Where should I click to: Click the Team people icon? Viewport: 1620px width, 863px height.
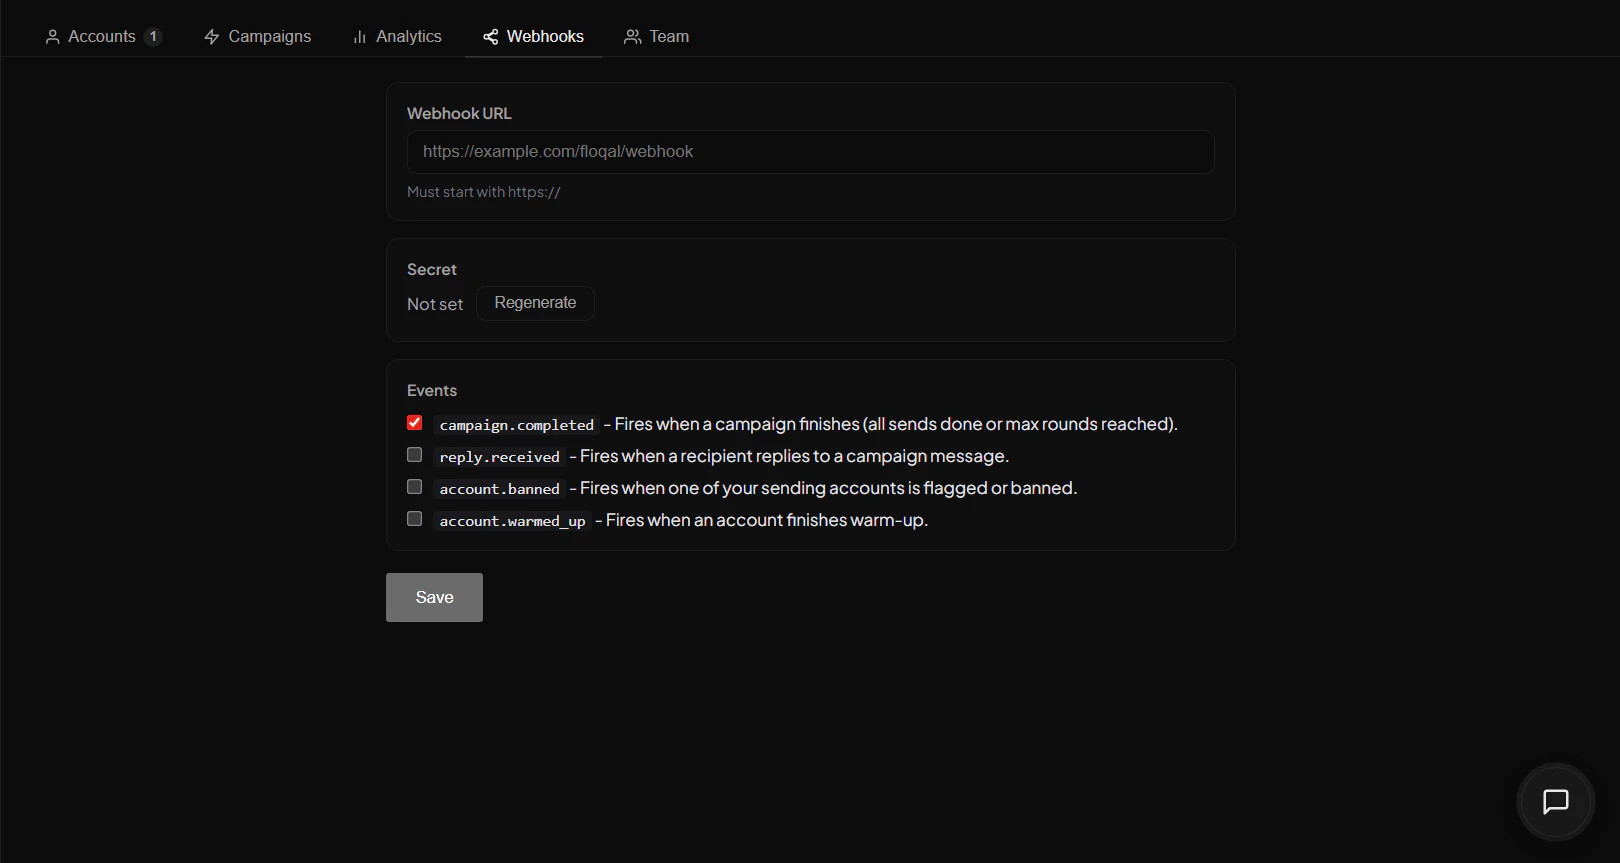632,37
